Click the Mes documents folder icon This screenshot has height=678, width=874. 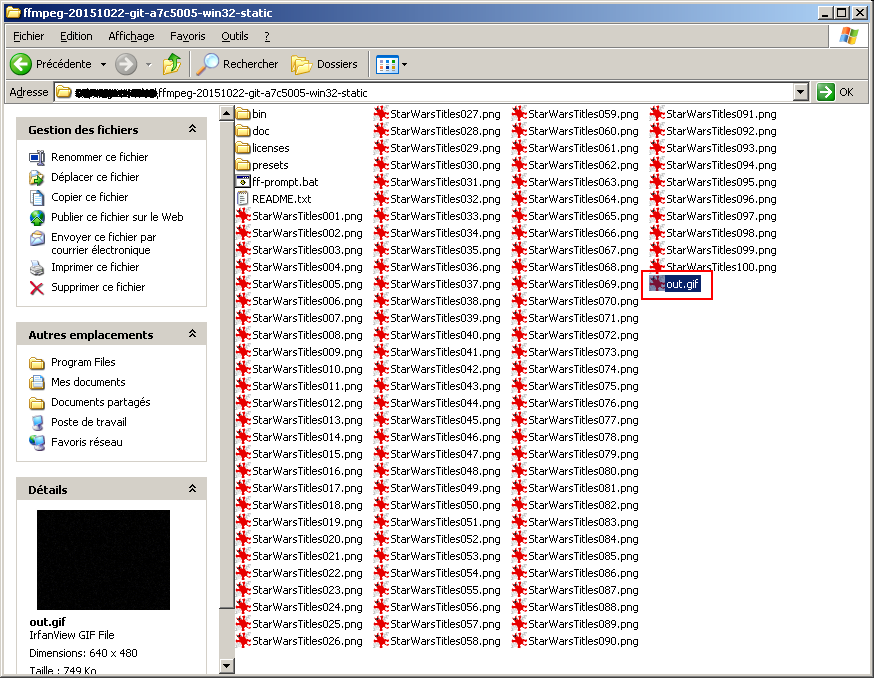coord(37,382)
